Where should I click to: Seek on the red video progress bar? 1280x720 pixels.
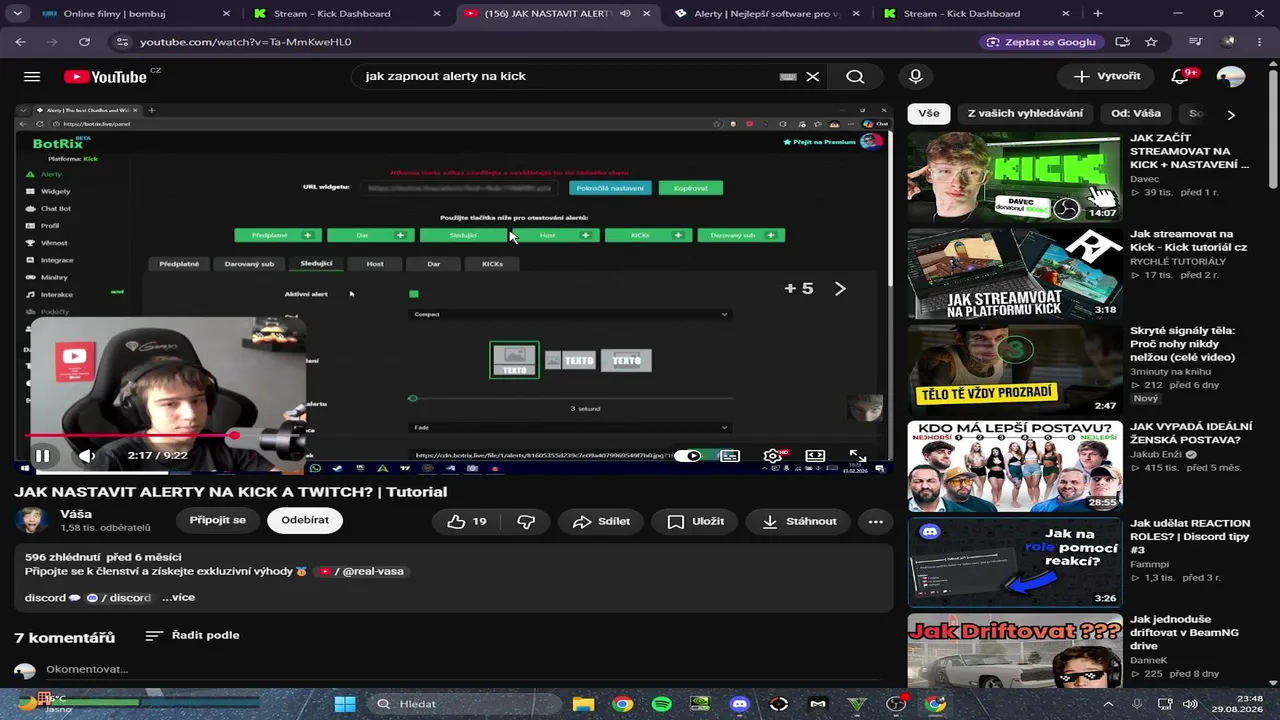pos(455,435)
